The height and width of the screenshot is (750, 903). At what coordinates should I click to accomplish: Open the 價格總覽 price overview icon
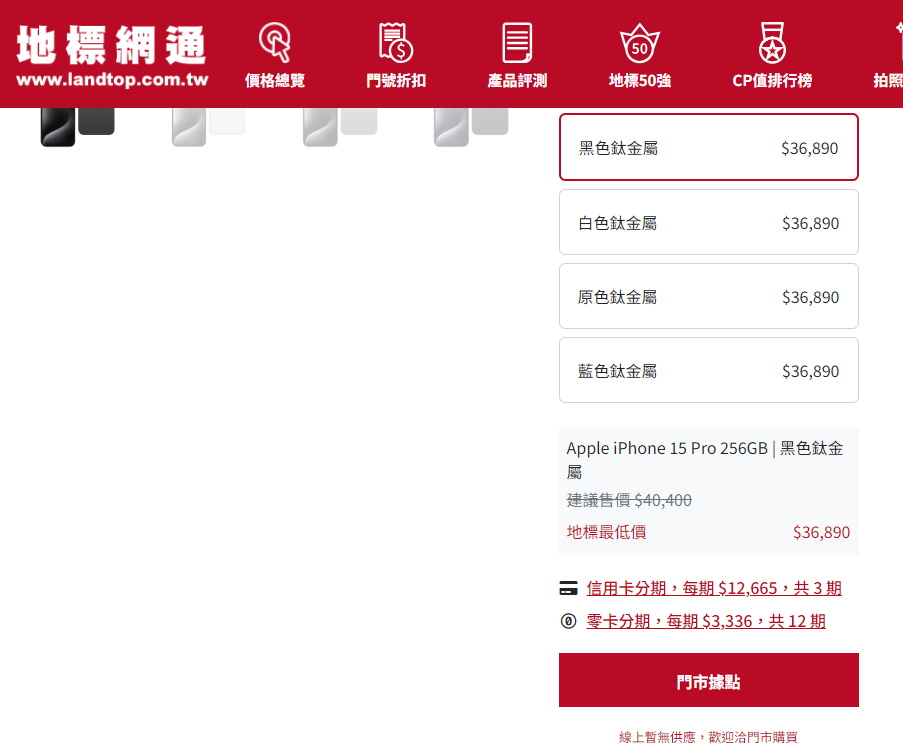point(274,42)
